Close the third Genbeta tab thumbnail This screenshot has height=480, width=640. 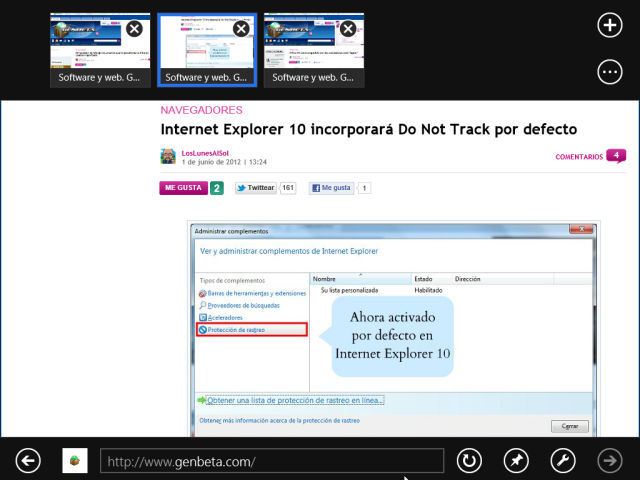(348, 29)
